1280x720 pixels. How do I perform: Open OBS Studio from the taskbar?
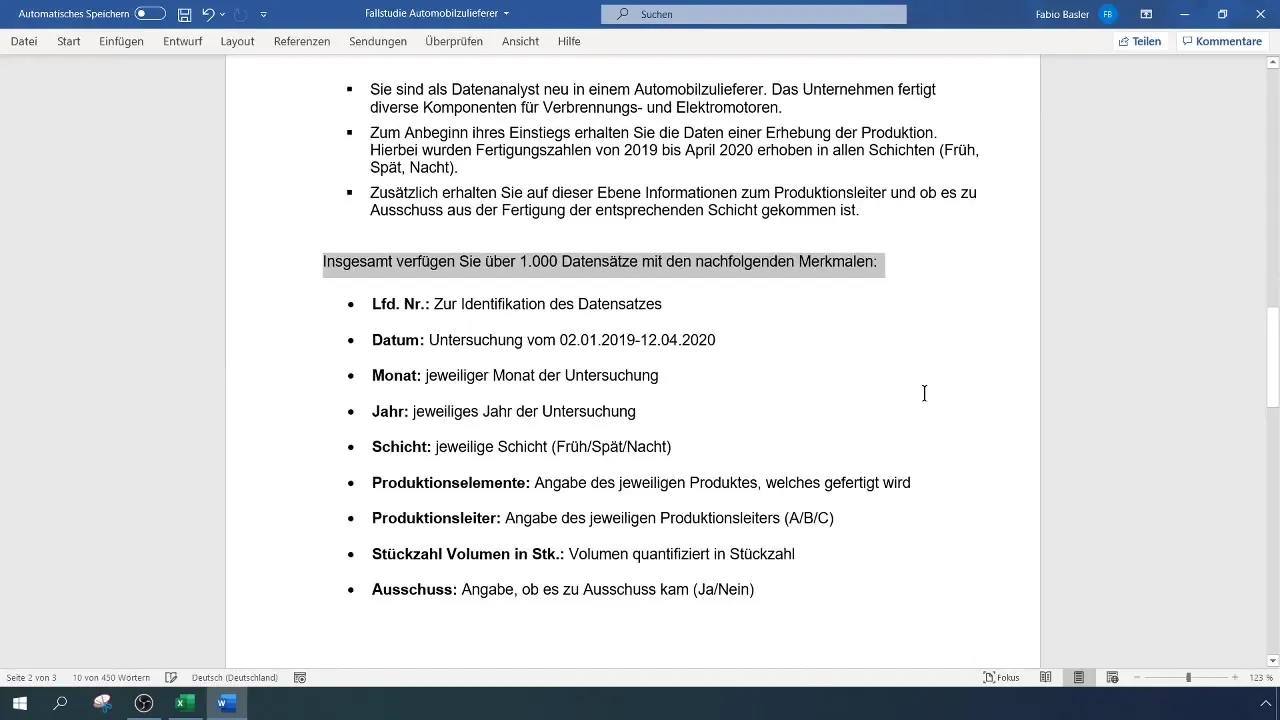coord(144,703)
